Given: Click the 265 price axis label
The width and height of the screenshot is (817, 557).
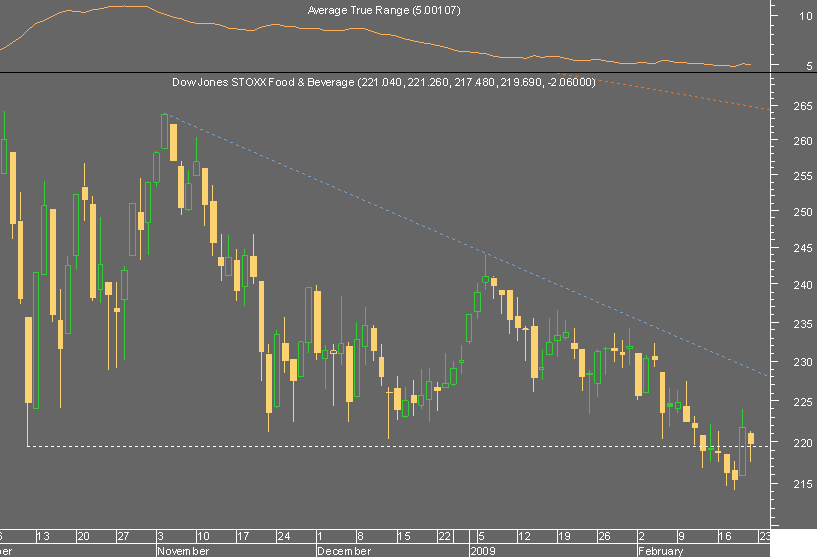Looking at the screenshot, I should click(x=803, y=106).
